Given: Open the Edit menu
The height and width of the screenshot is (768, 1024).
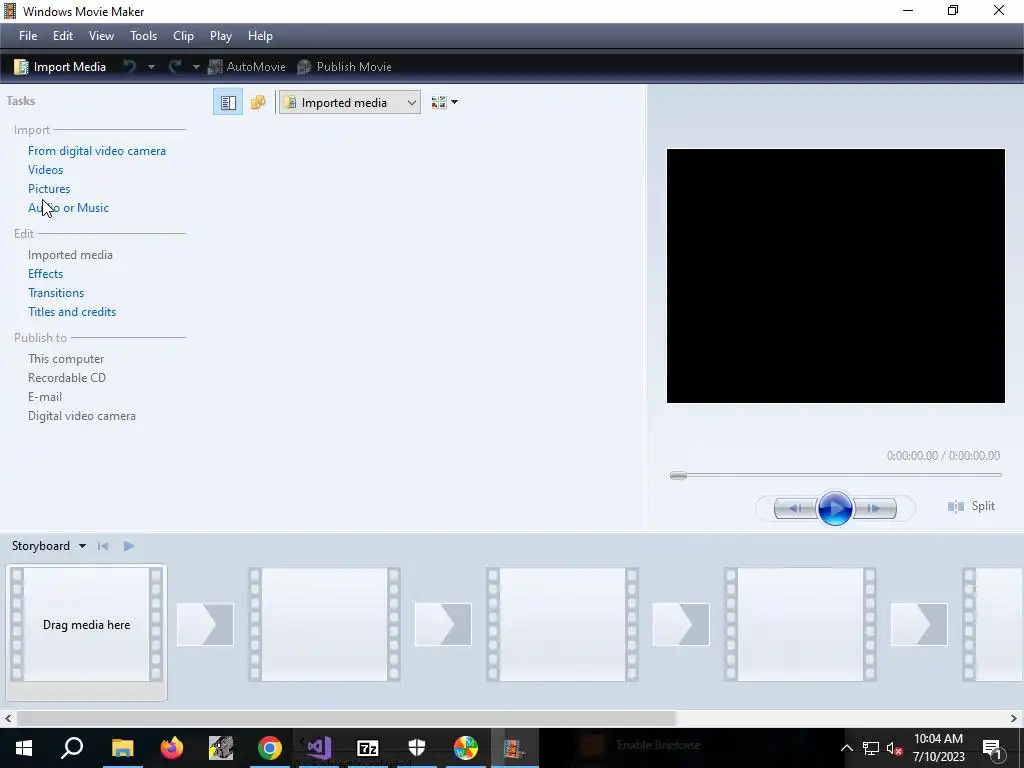Looking at the screenshot, I should [x=63, y=36].
